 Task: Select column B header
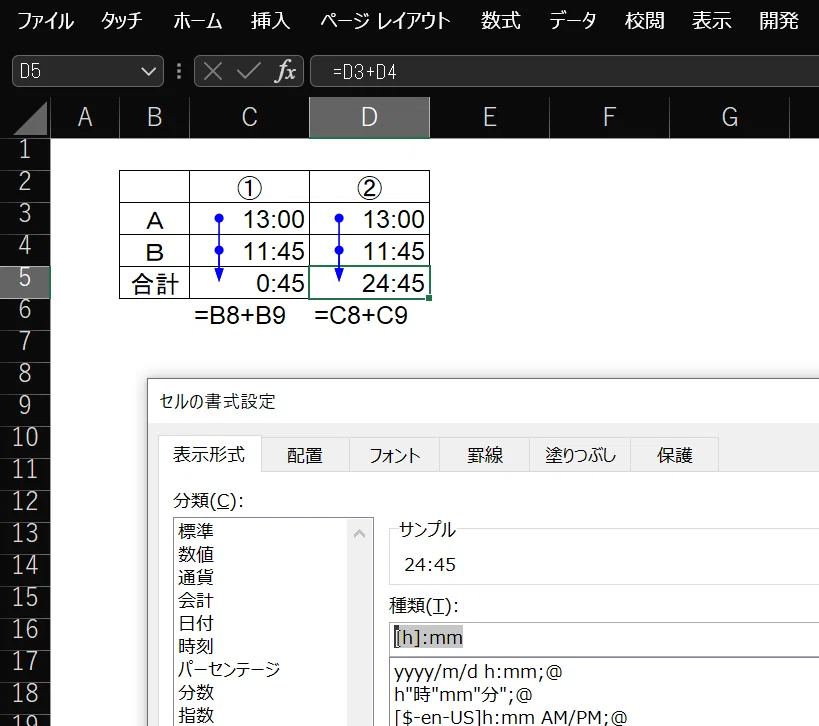point(155,117)
